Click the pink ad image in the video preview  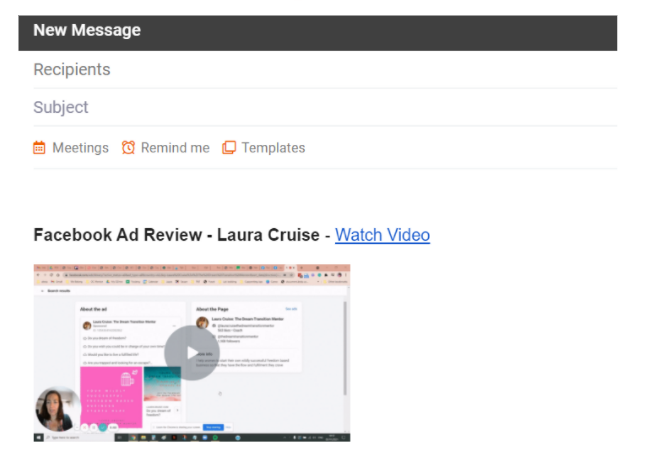pyautogui.click(x=111, y=396)
